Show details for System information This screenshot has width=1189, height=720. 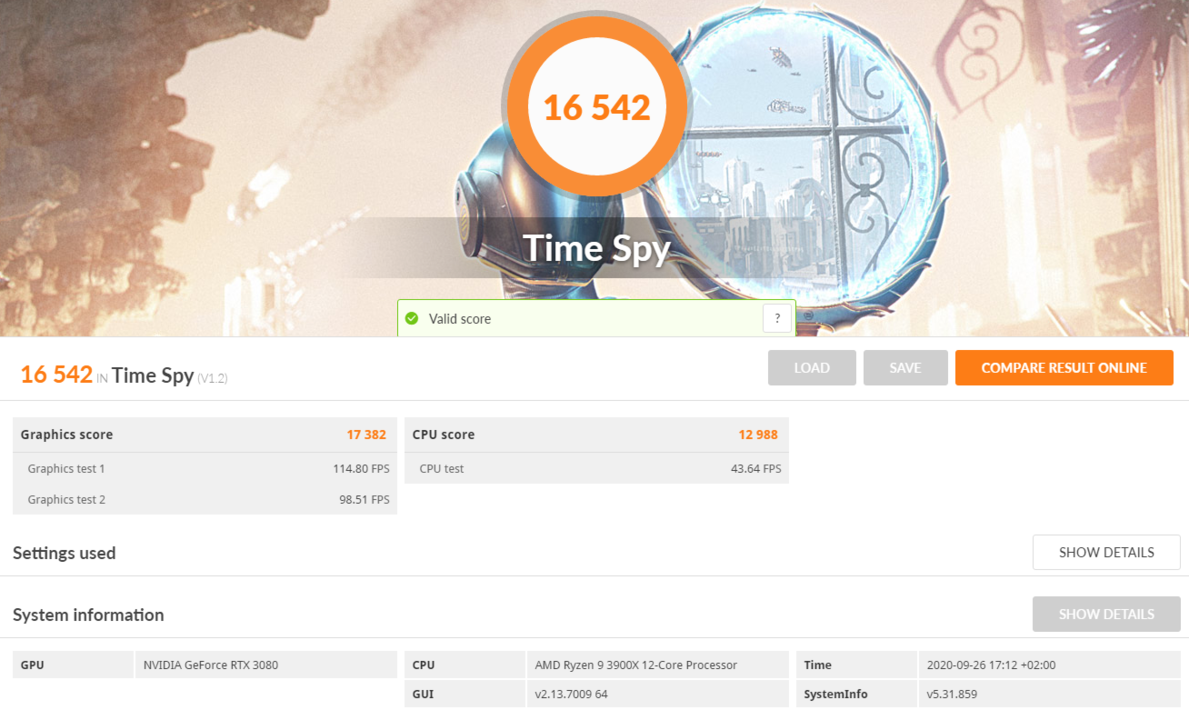1106,614
